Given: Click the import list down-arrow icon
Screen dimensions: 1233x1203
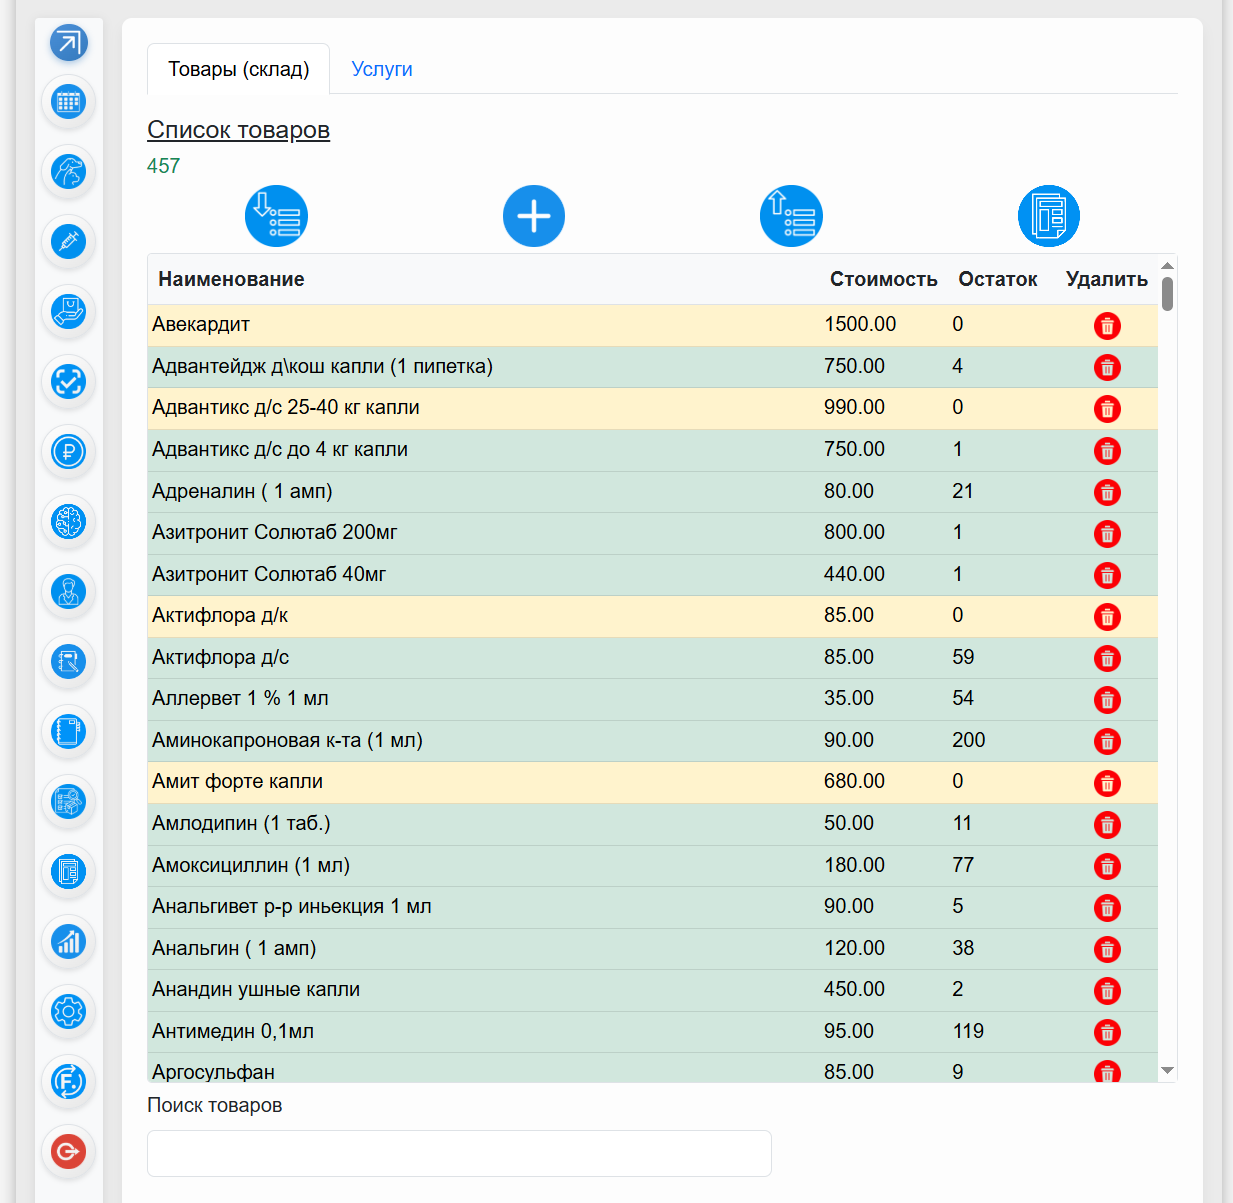Looking at the screenshot, I should (276, 216).
